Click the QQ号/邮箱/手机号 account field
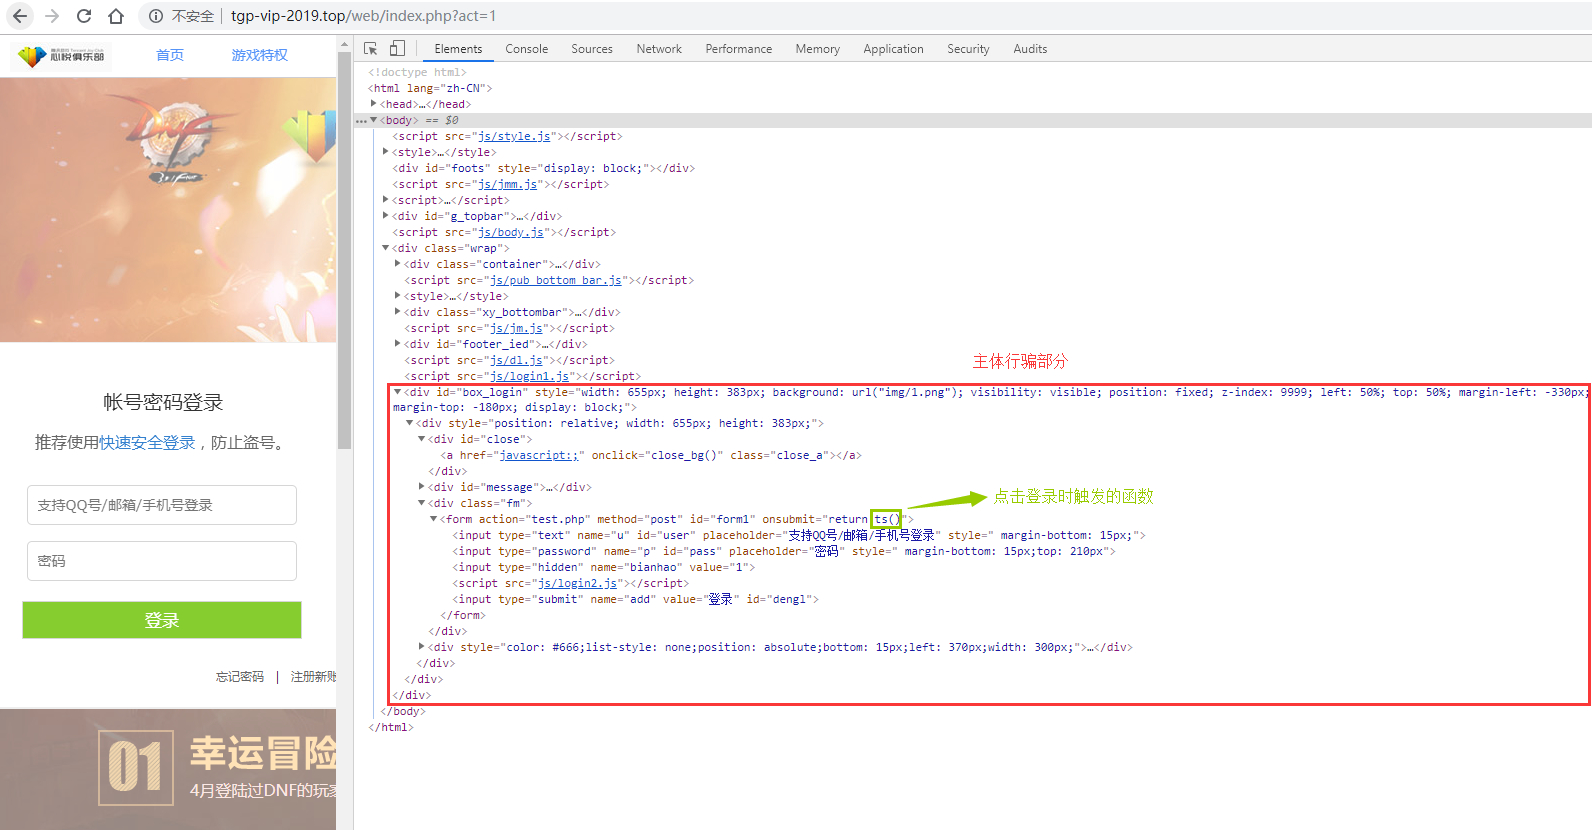 (162, 505)
